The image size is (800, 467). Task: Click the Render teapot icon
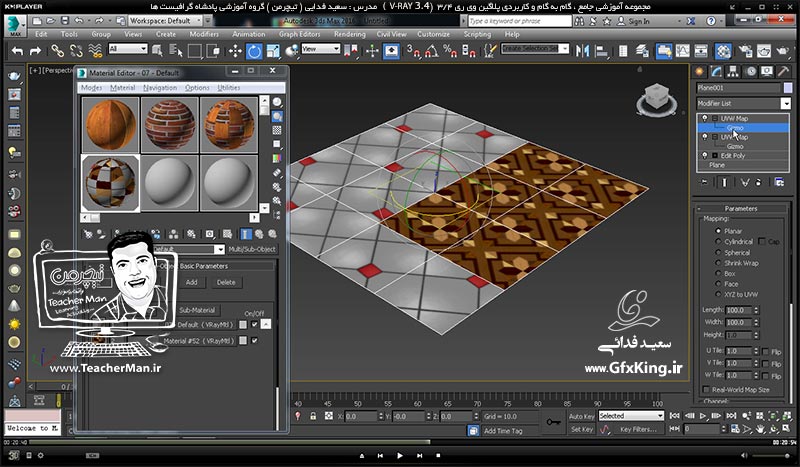pos(782,51)
